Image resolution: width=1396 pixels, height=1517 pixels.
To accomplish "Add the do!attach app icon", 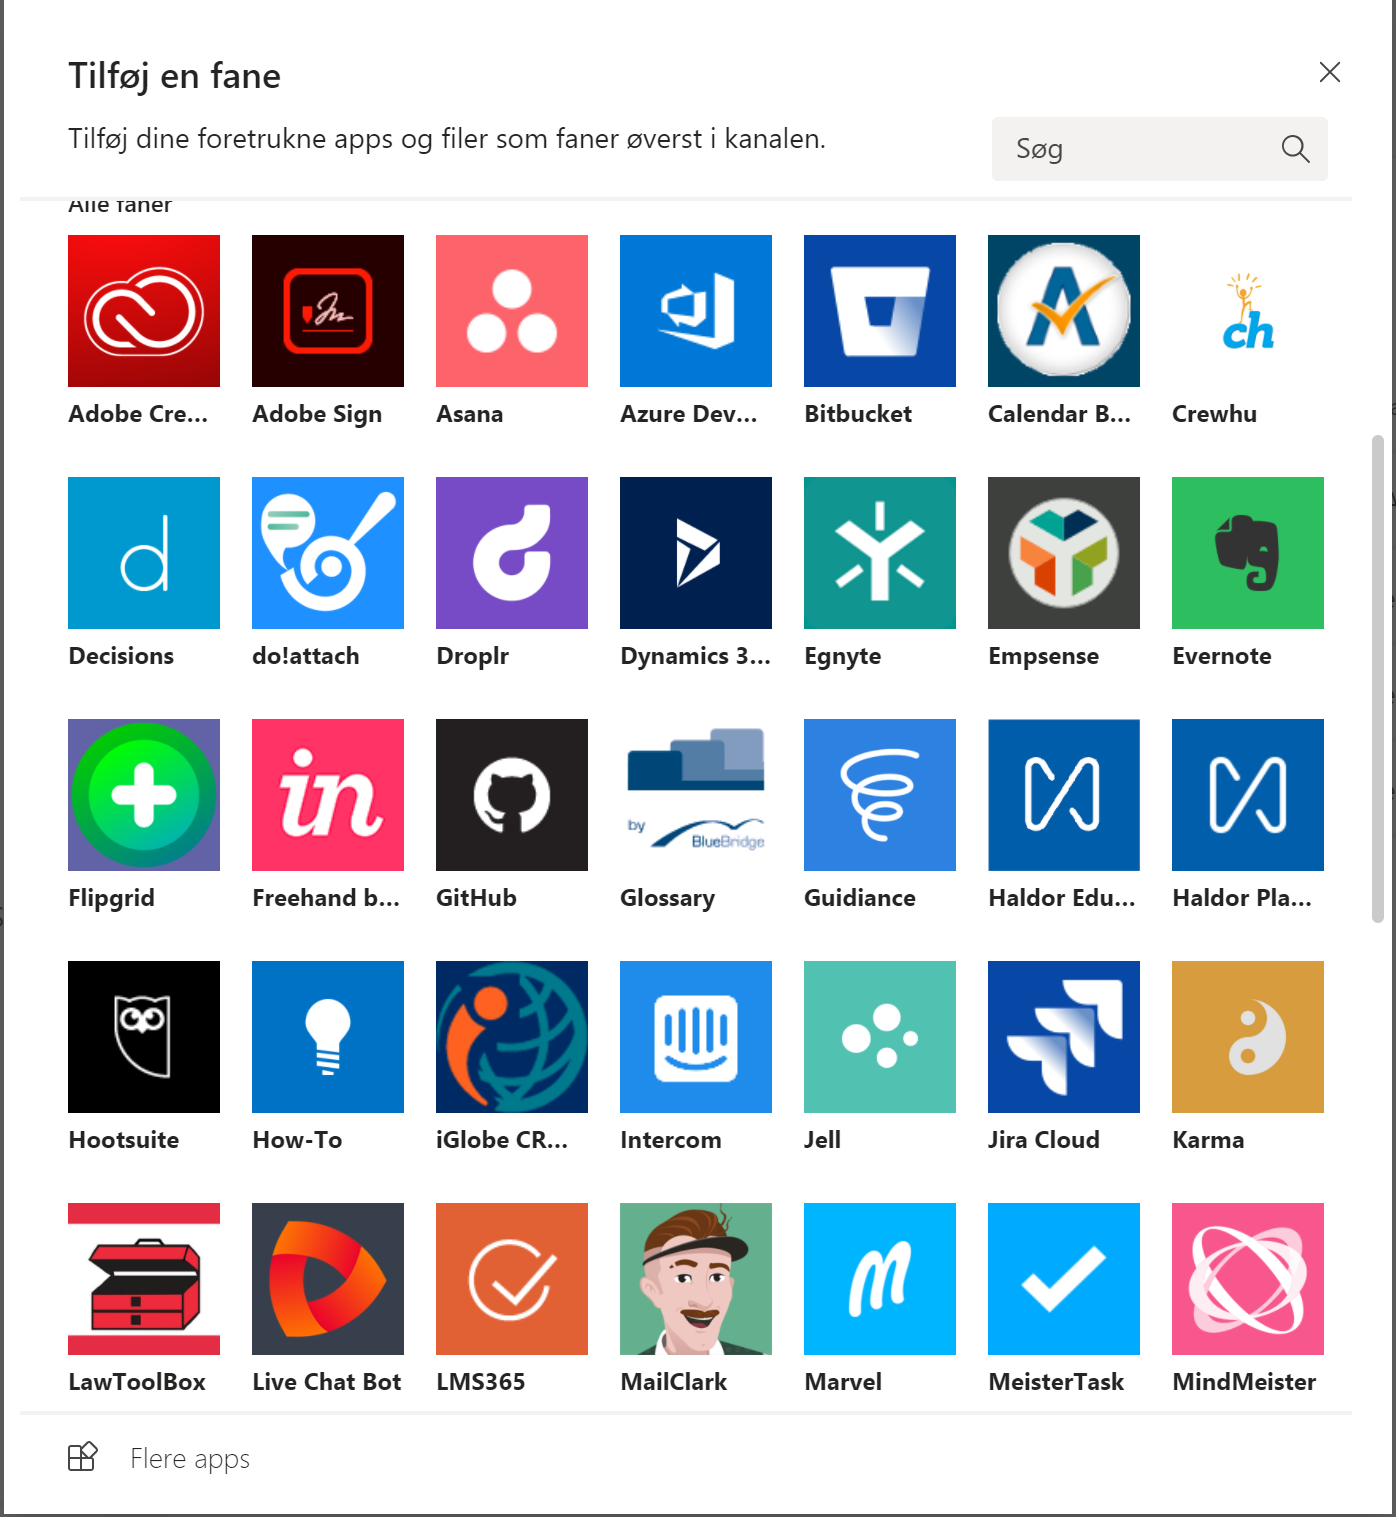I will (x=328, y=553).
